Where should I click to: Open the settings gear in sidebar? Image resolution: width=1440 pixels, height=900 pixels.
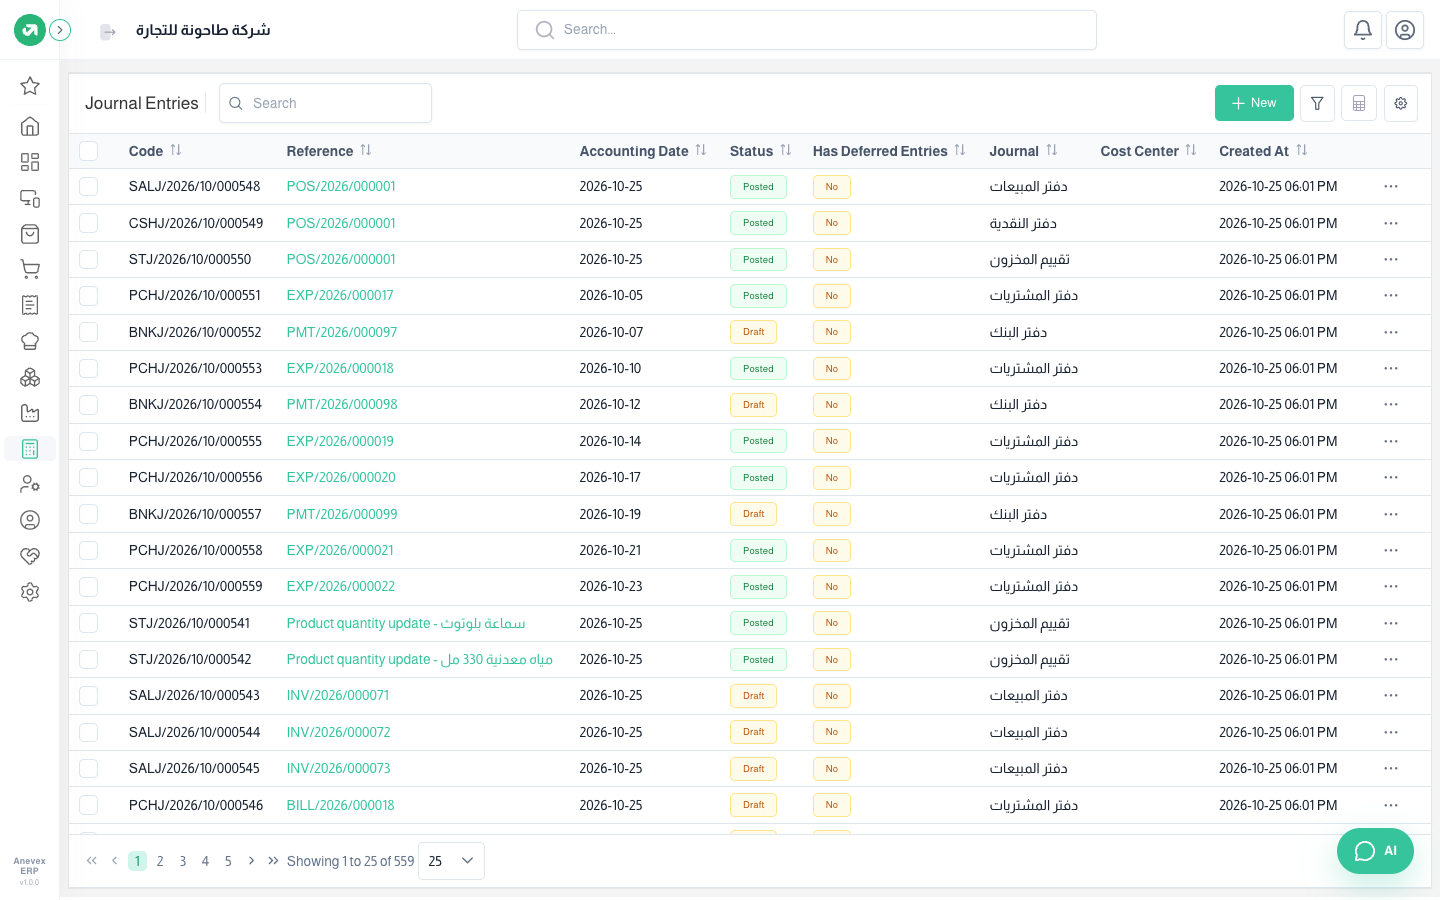(x=30, y=592)
